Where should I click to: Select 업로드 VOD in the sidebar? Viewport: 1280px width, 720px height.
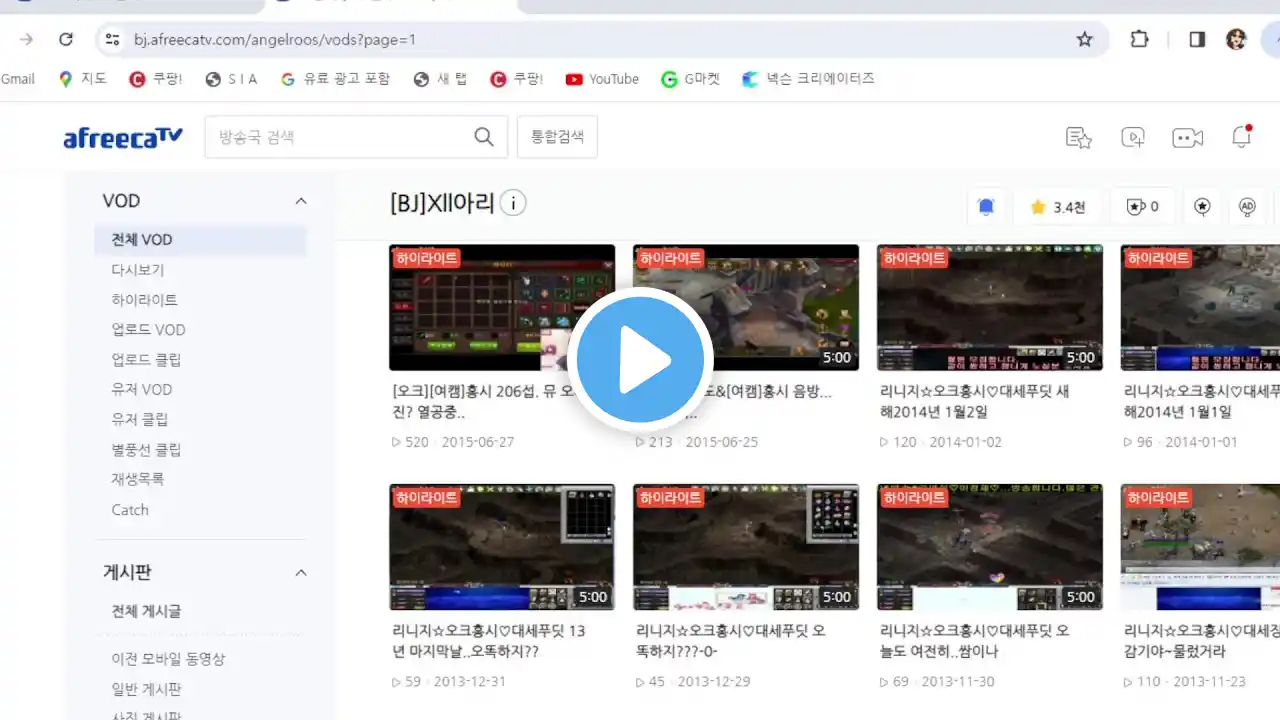[148, 330]
